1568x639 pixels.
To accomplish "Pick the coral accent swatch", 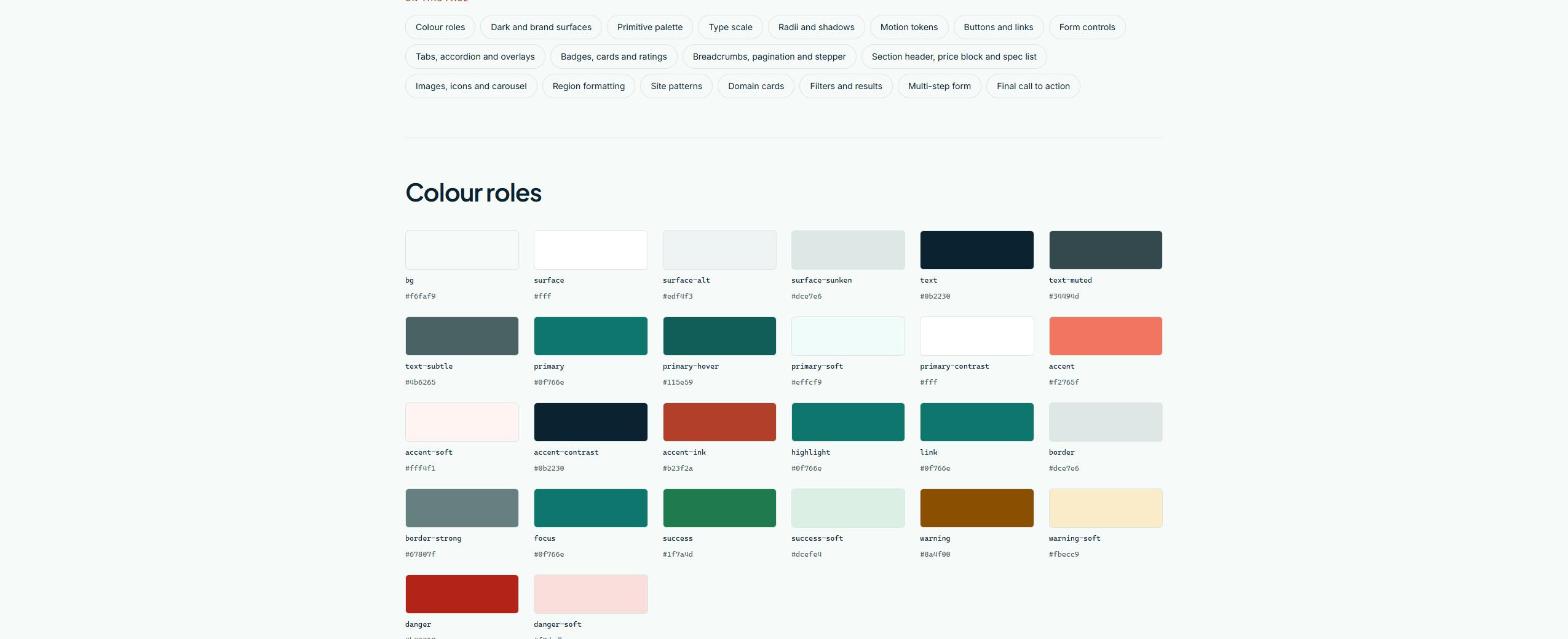I will 1106,336.
